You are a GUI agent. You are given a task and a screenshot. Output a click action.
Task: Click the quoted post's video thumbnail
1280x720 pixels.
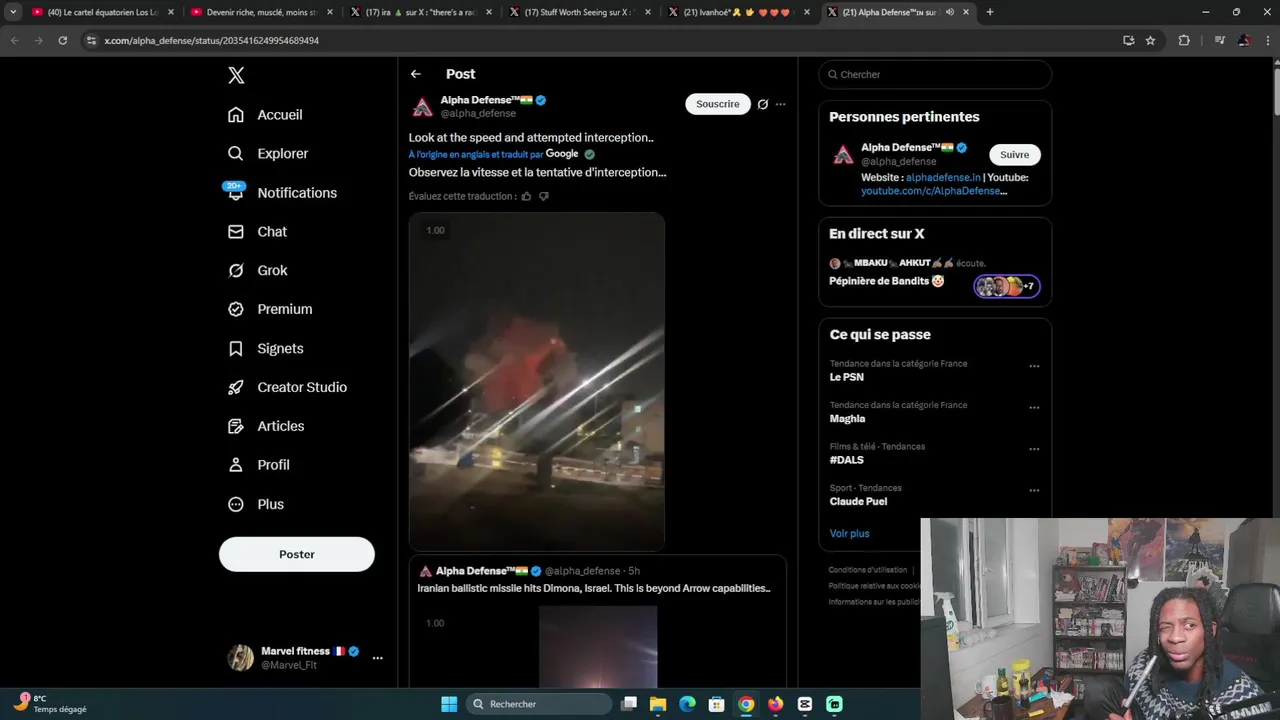598,647
